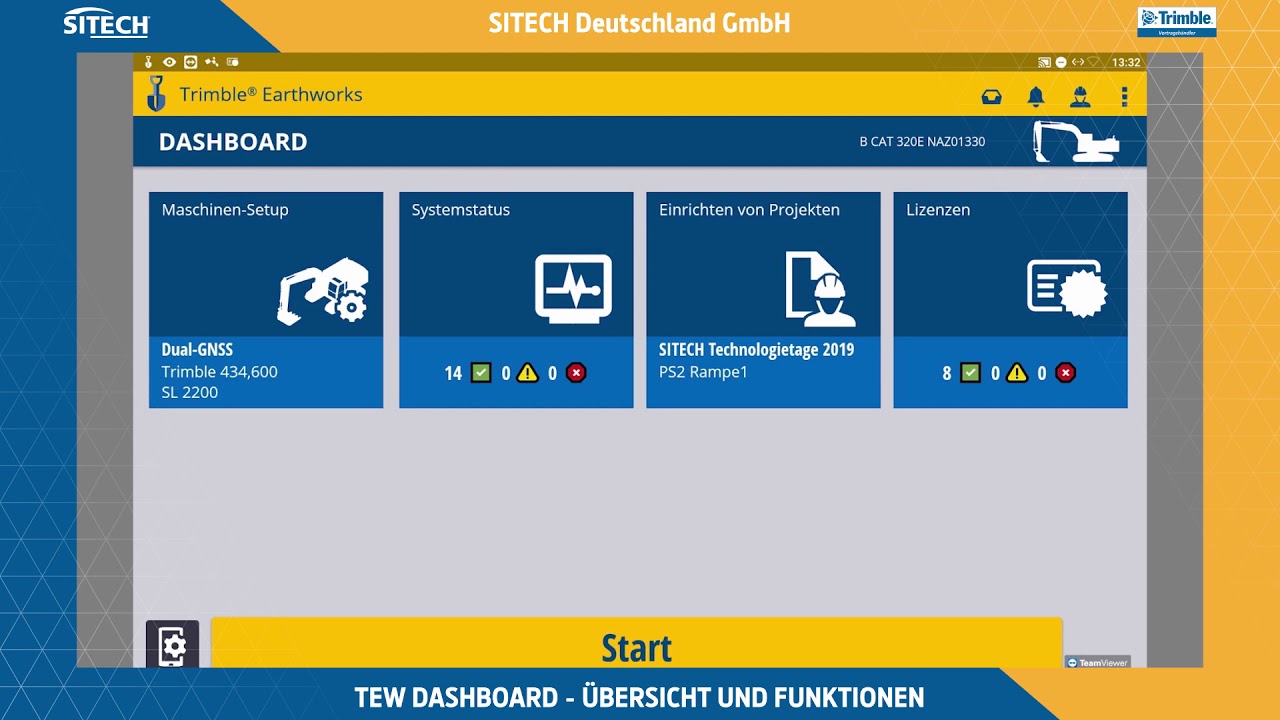Click the excavator with gear icon

coord(323,291)
